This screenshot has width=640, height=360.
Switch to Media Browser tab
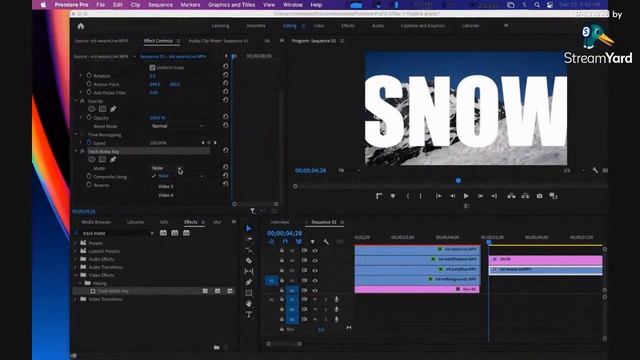click(96, 222)
